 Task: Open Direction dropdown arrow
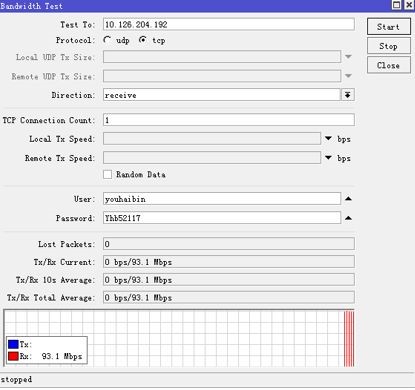[x=348, y=95]
